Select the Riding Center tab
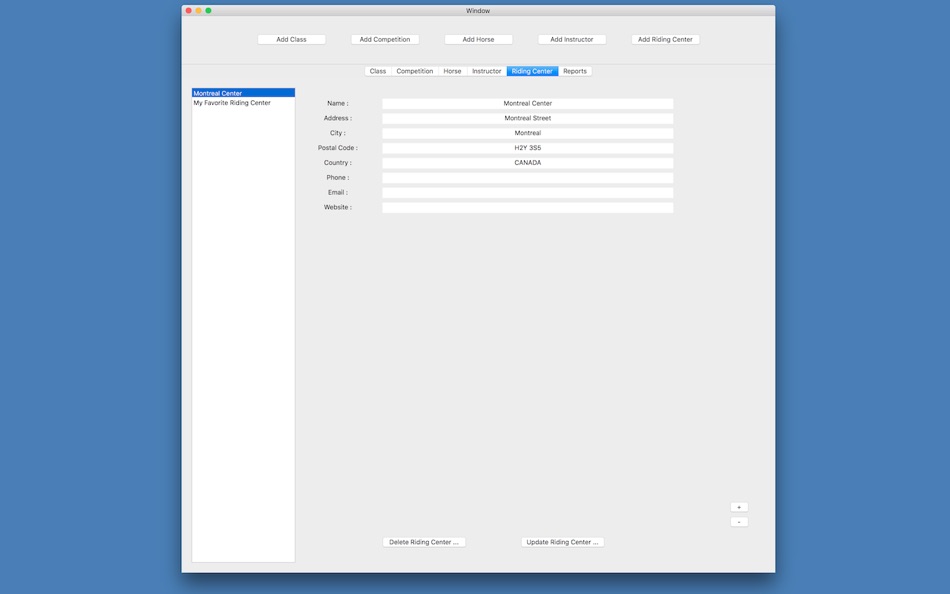Screen dimensions: 950x594 point(532,71)
